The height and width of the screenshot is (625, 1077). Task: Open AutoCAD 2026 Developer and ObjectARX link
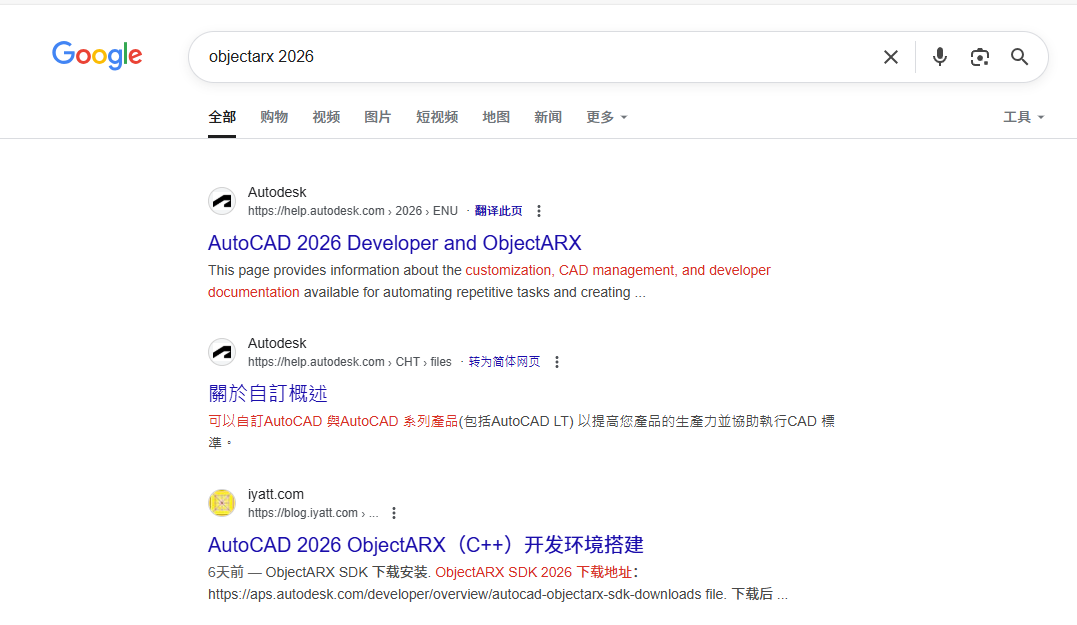coord(394,243)
